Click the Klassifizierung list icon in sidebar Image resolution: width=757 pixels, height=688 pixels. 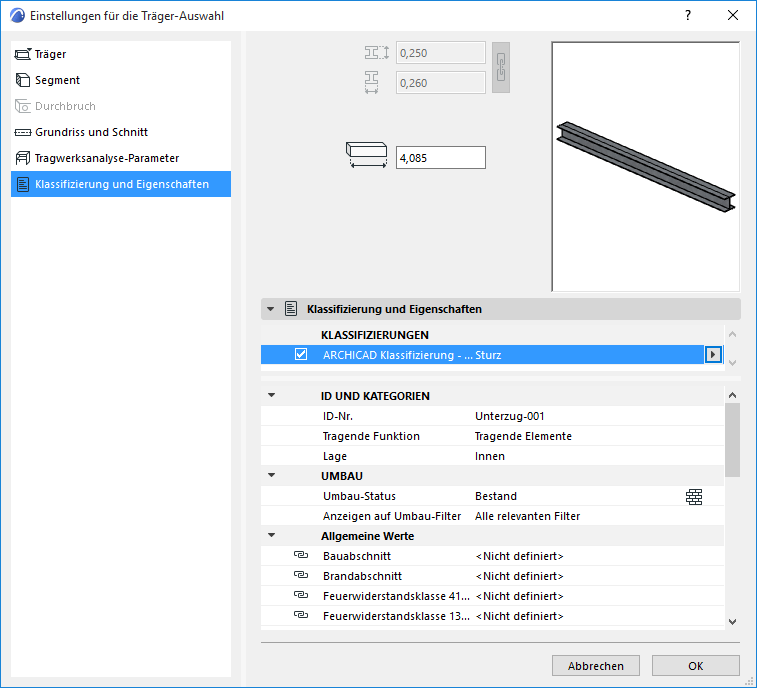coord(23,184)
